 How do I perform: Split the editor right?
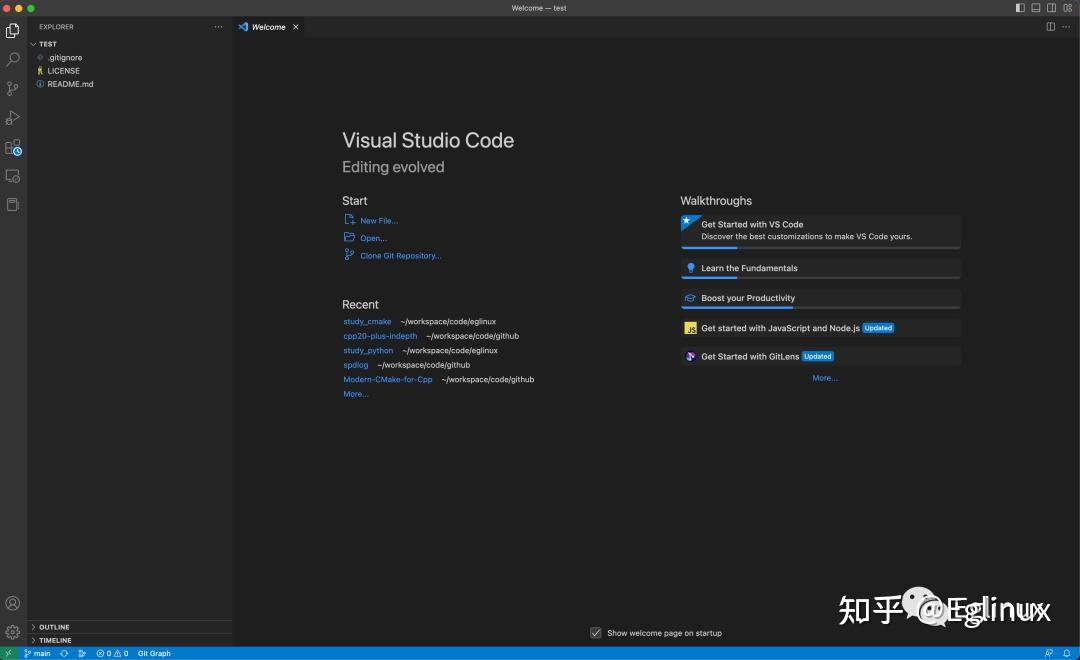(x=1050, y=27)
